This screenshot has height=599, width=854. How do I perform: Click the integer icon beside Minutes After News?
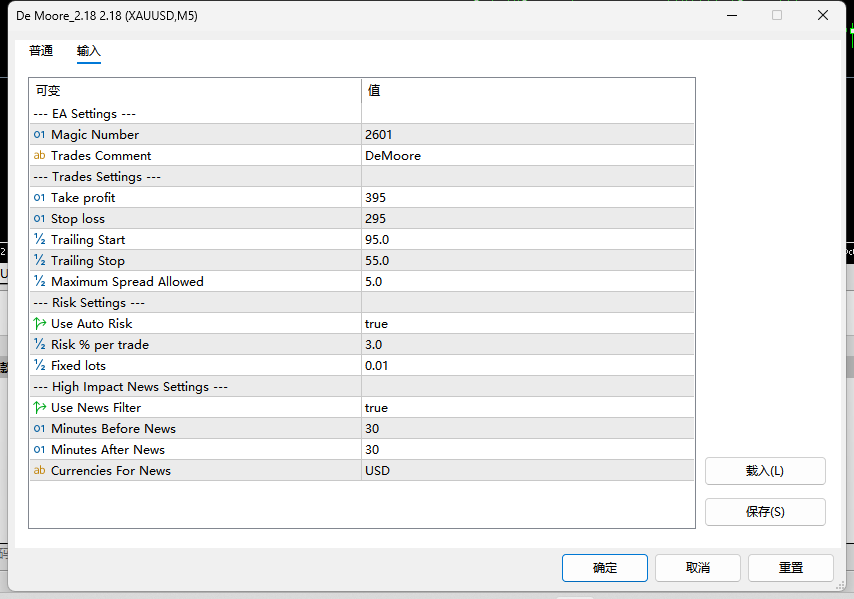pyautogui.click(x=39, y=450)
